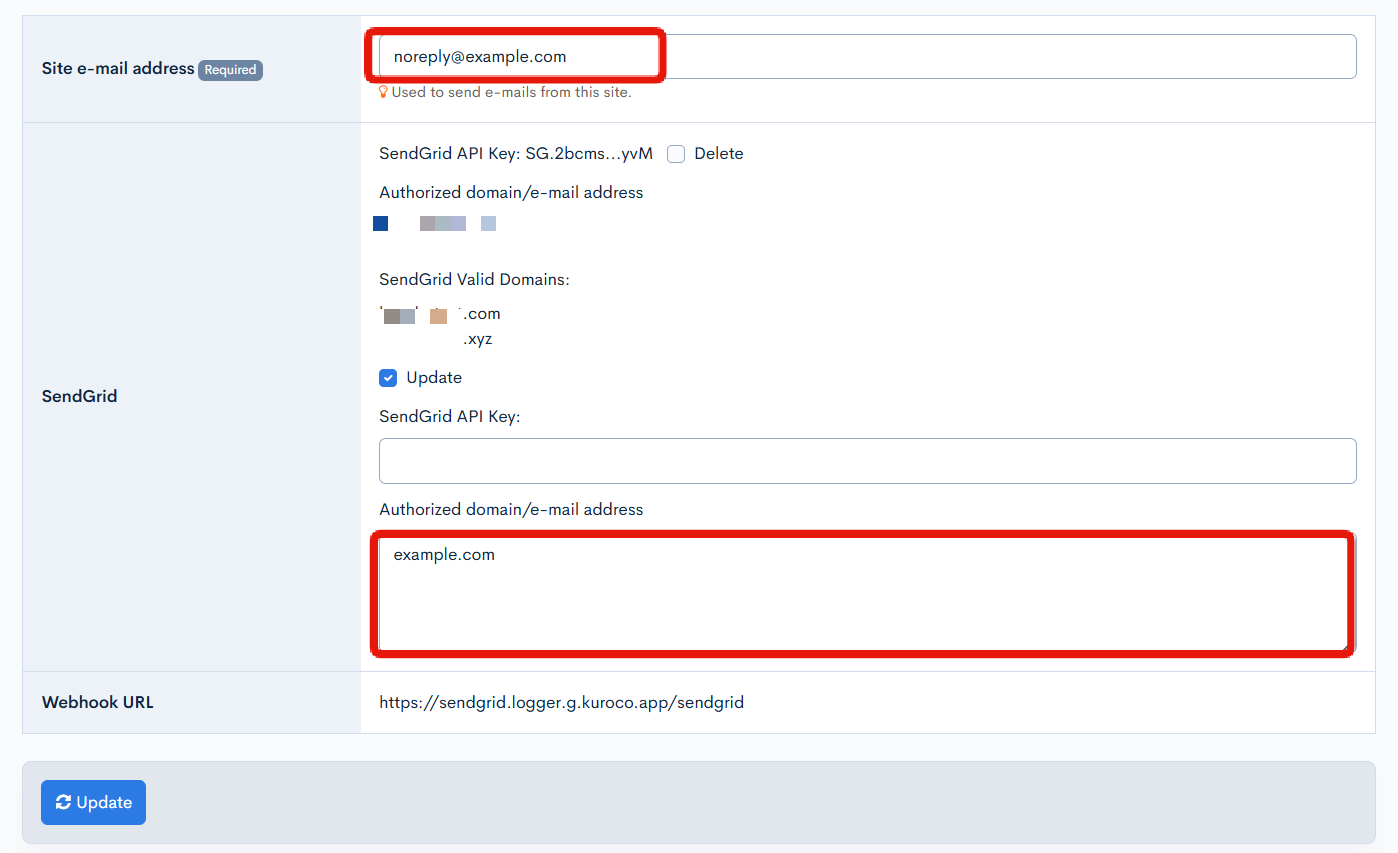
Task: Click the Webhook URL sendgrid.logger.g.kuroco.app address
Action: [x=561, y=702]
